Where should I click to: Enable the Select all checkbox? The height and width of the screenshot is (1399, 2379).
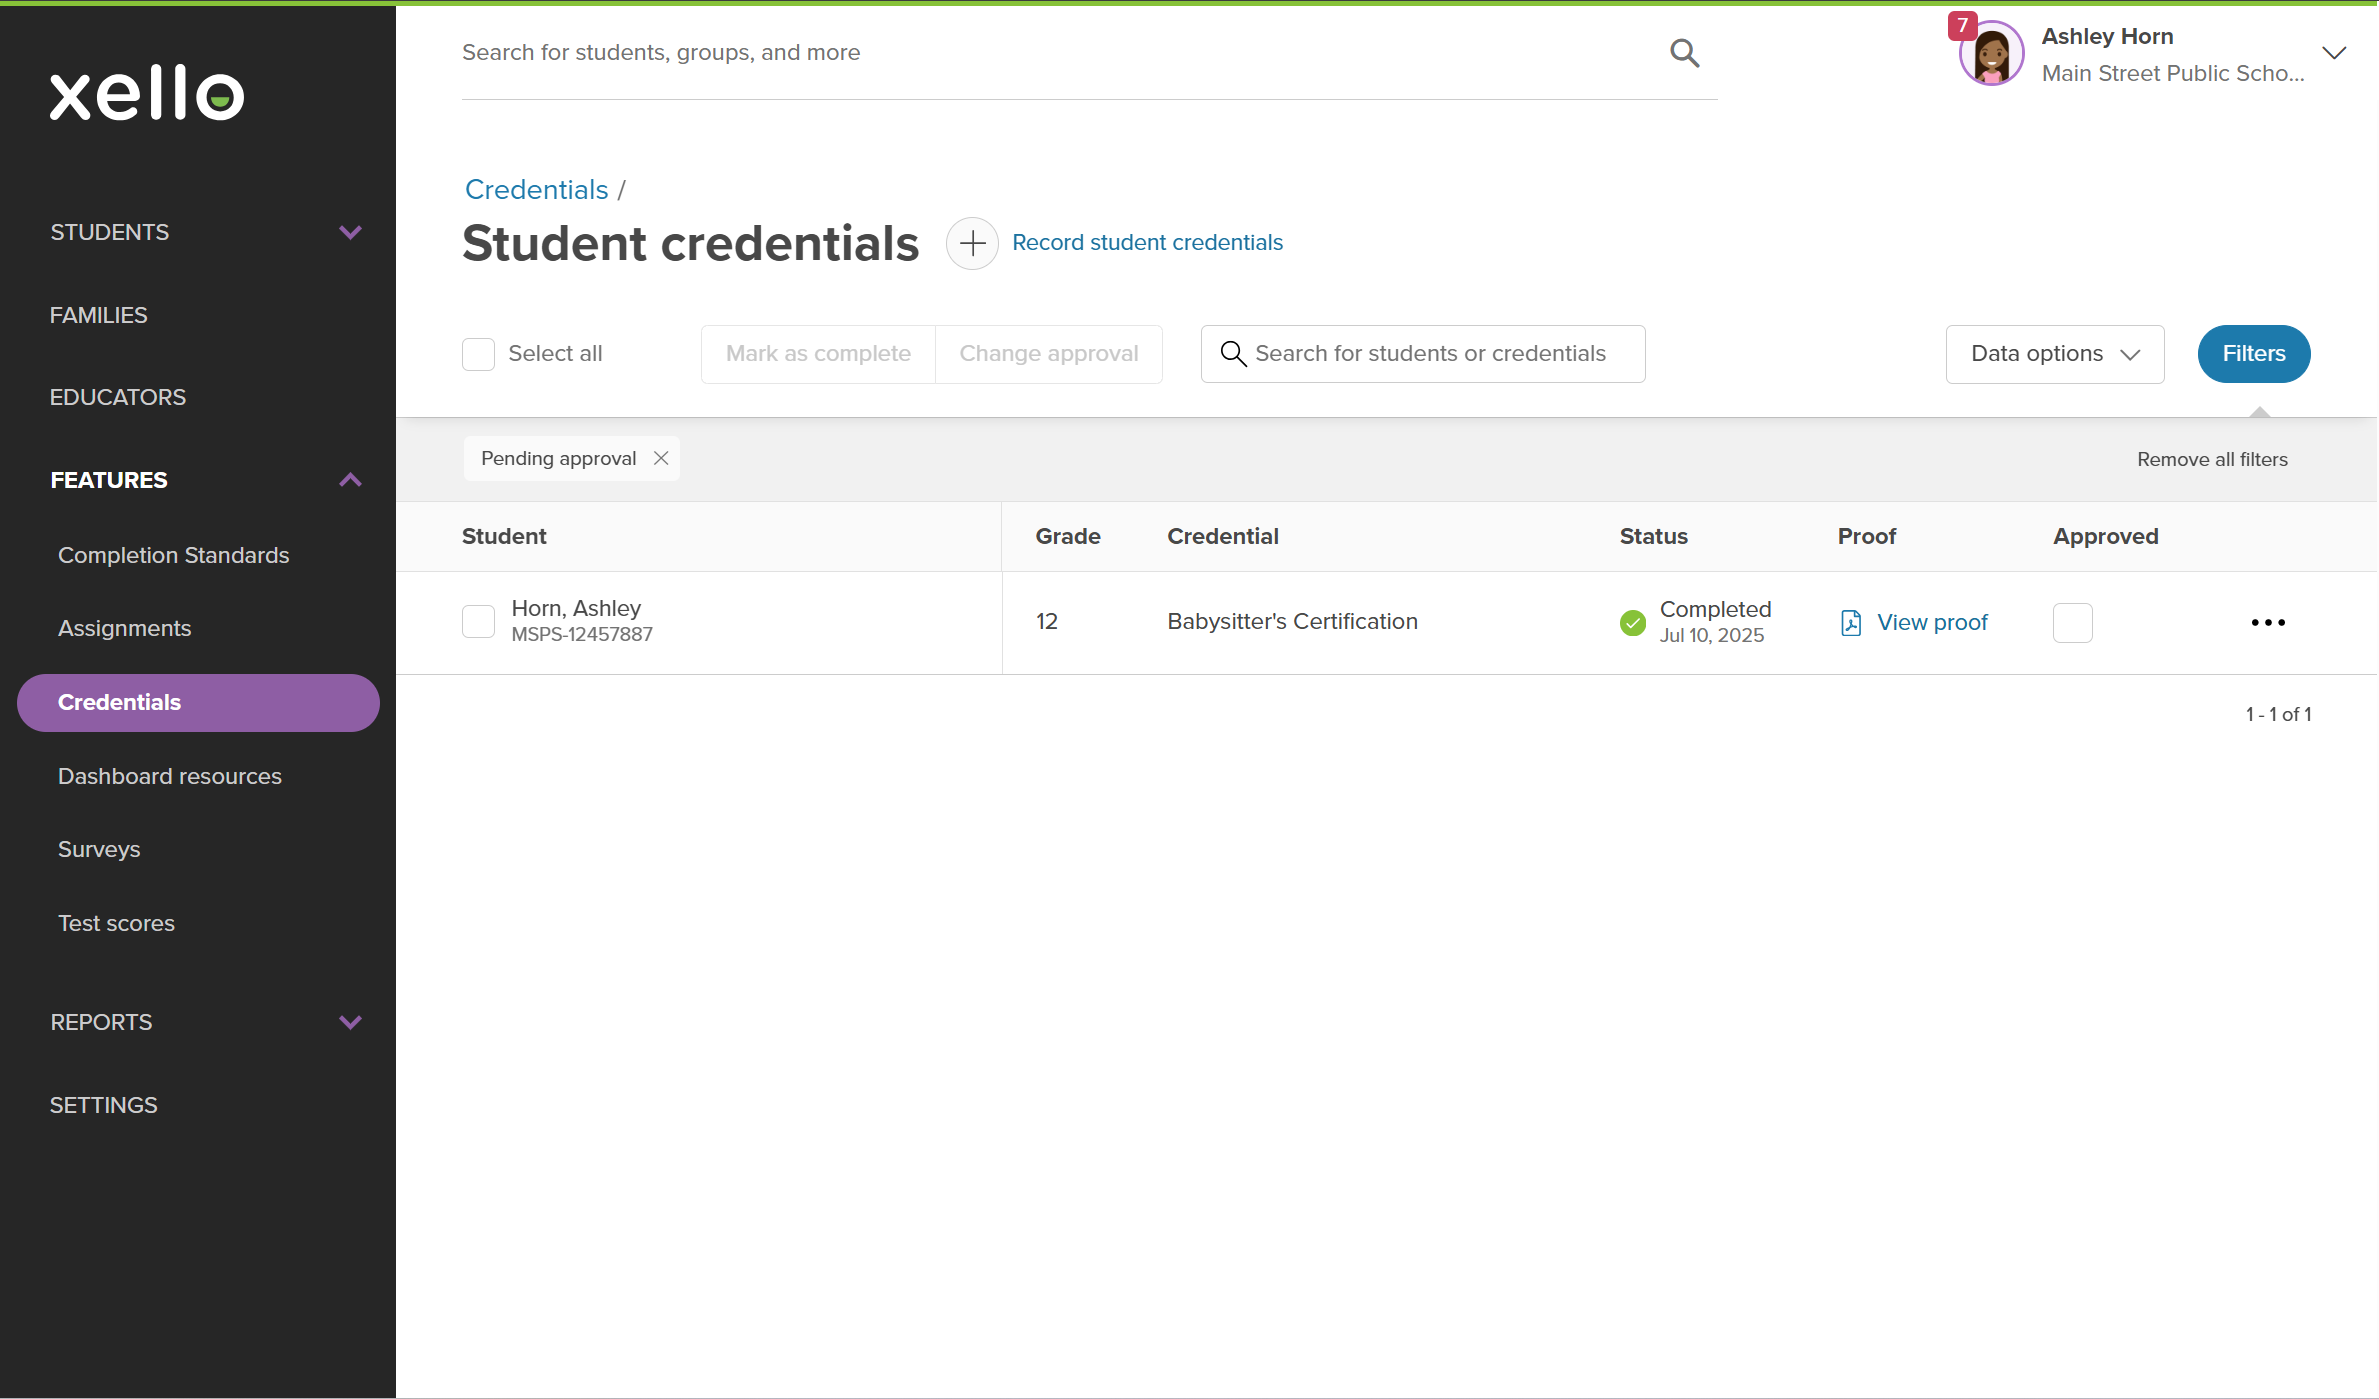pyautogui.click(x=479, y=353)
